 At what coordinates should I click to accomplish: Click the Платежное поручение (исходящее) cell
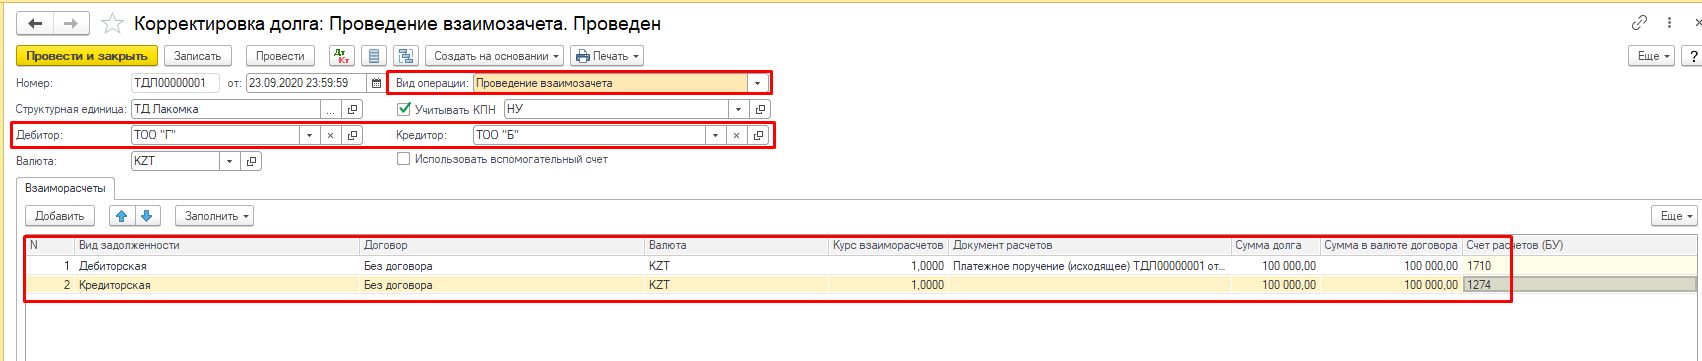pos(1089,266)
